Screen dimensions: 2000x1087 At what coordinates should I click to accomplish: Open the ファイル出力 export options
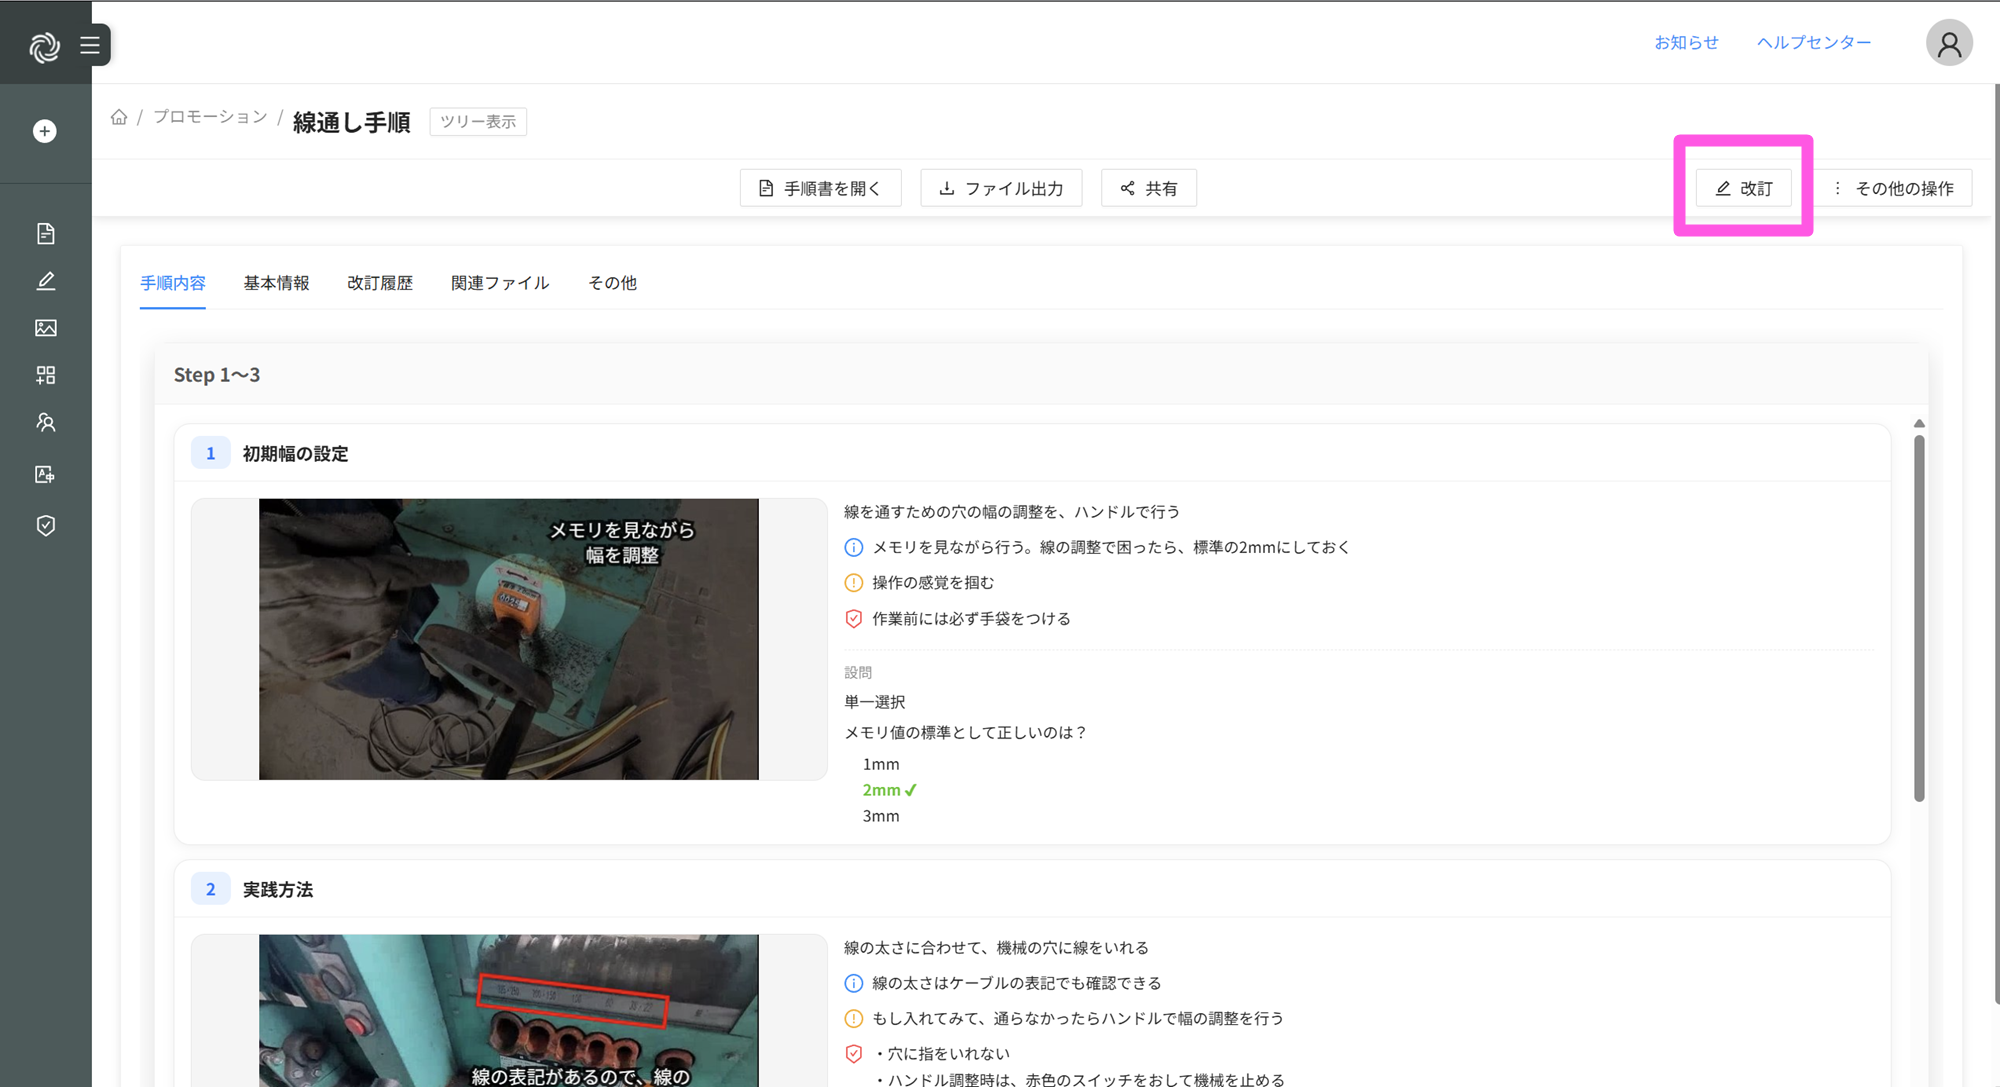[x=1001, y=188]
